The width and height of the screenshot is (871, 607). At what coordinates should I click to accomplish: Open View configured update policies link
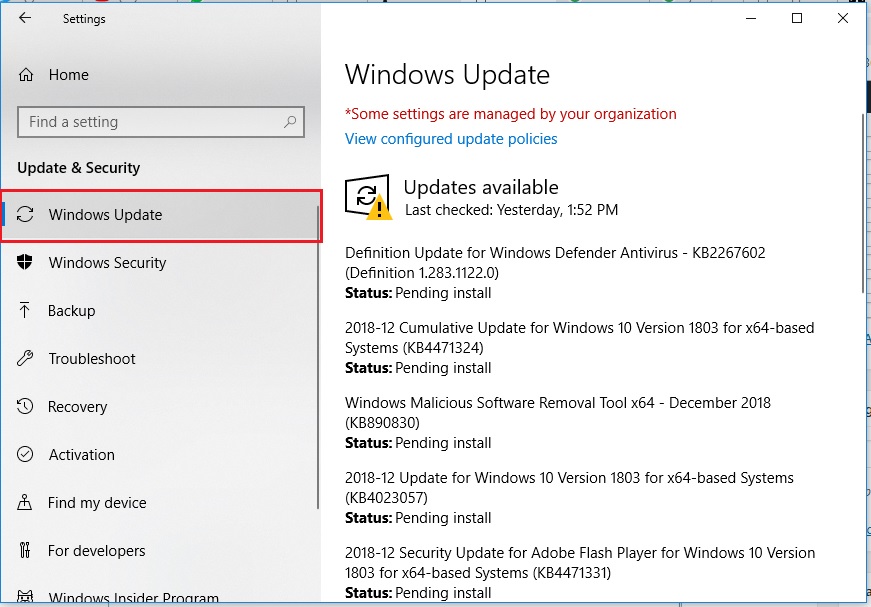tap(451, 139)
